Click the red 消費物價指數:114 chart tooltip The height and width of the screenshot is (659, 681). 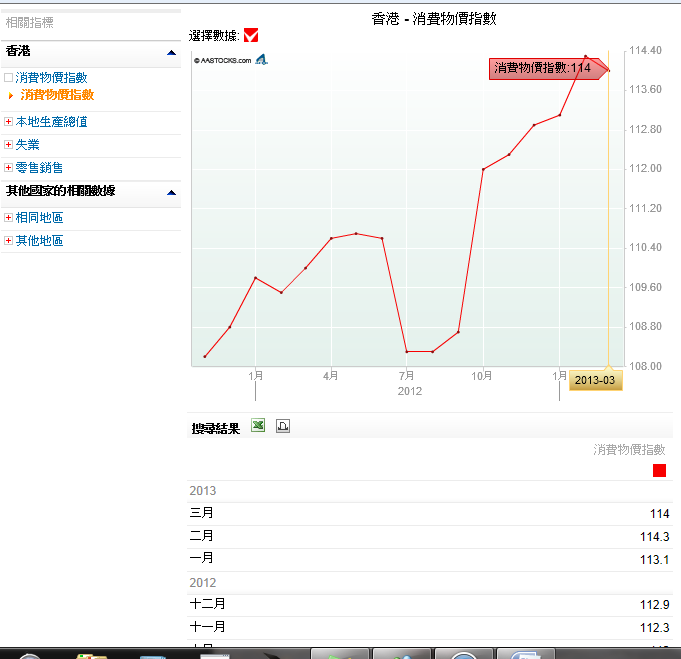click(548, 69)
